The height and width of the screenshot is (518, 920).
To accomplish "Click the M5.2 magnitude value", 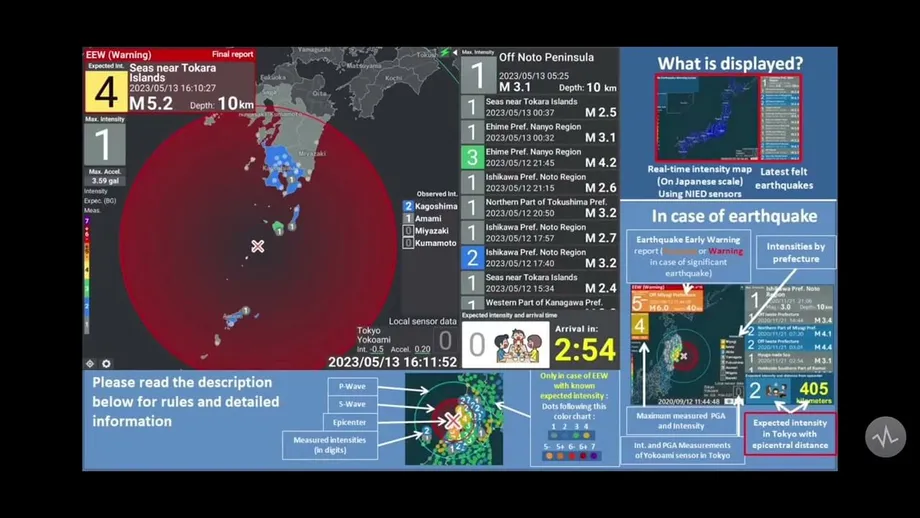I will tap(151, 104).
